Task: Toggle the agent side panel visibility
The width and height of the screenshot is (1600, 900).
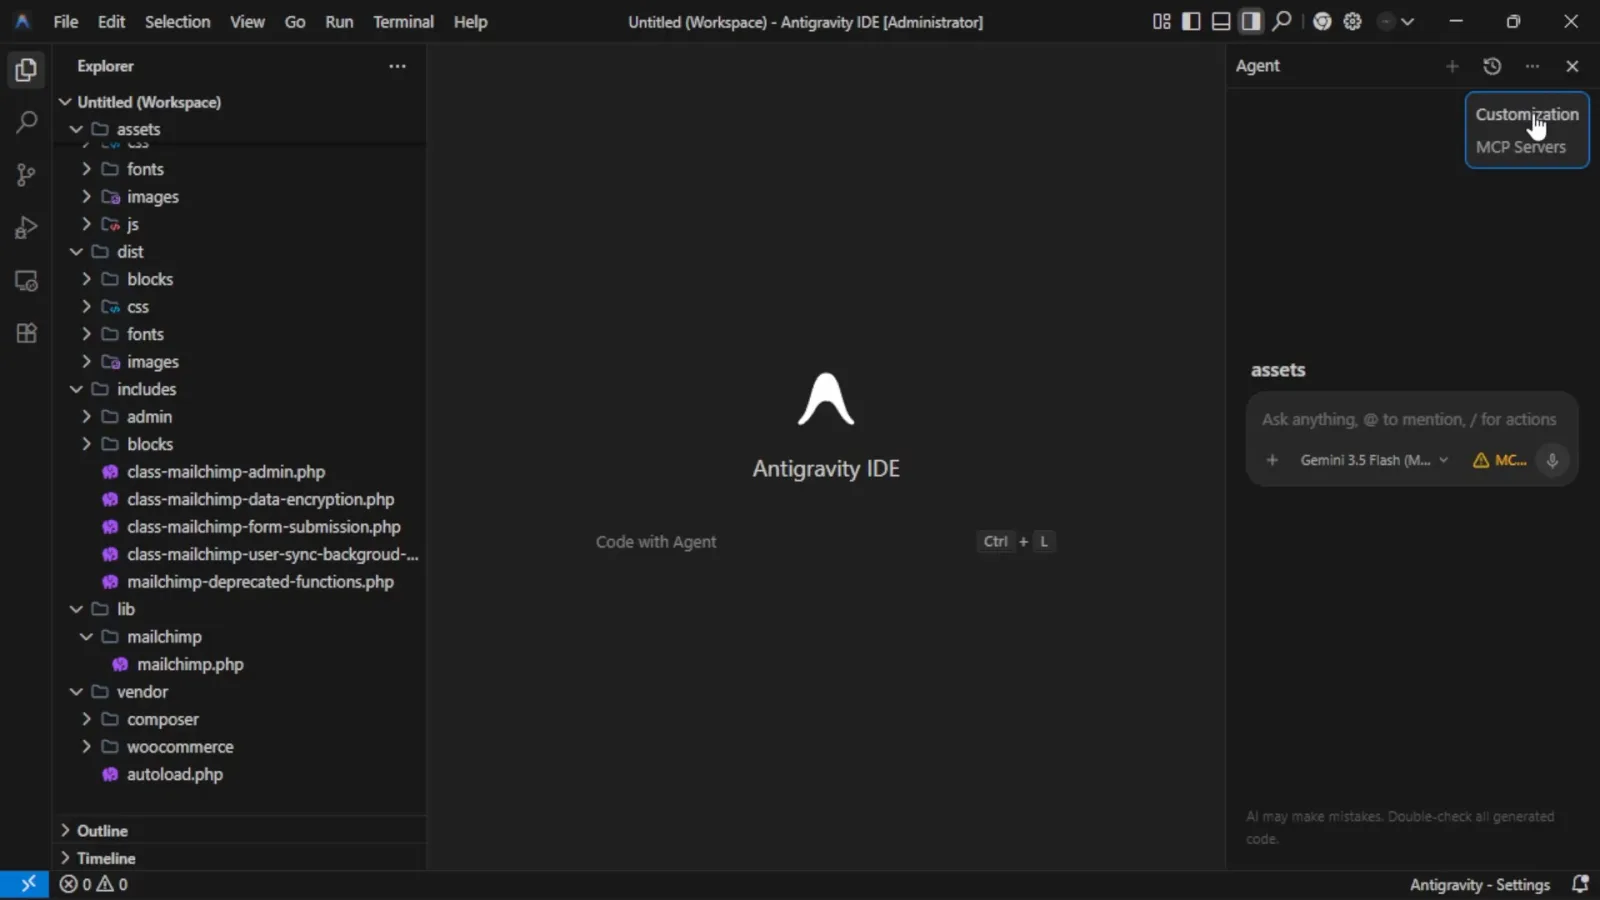Action: [1251, 21]
